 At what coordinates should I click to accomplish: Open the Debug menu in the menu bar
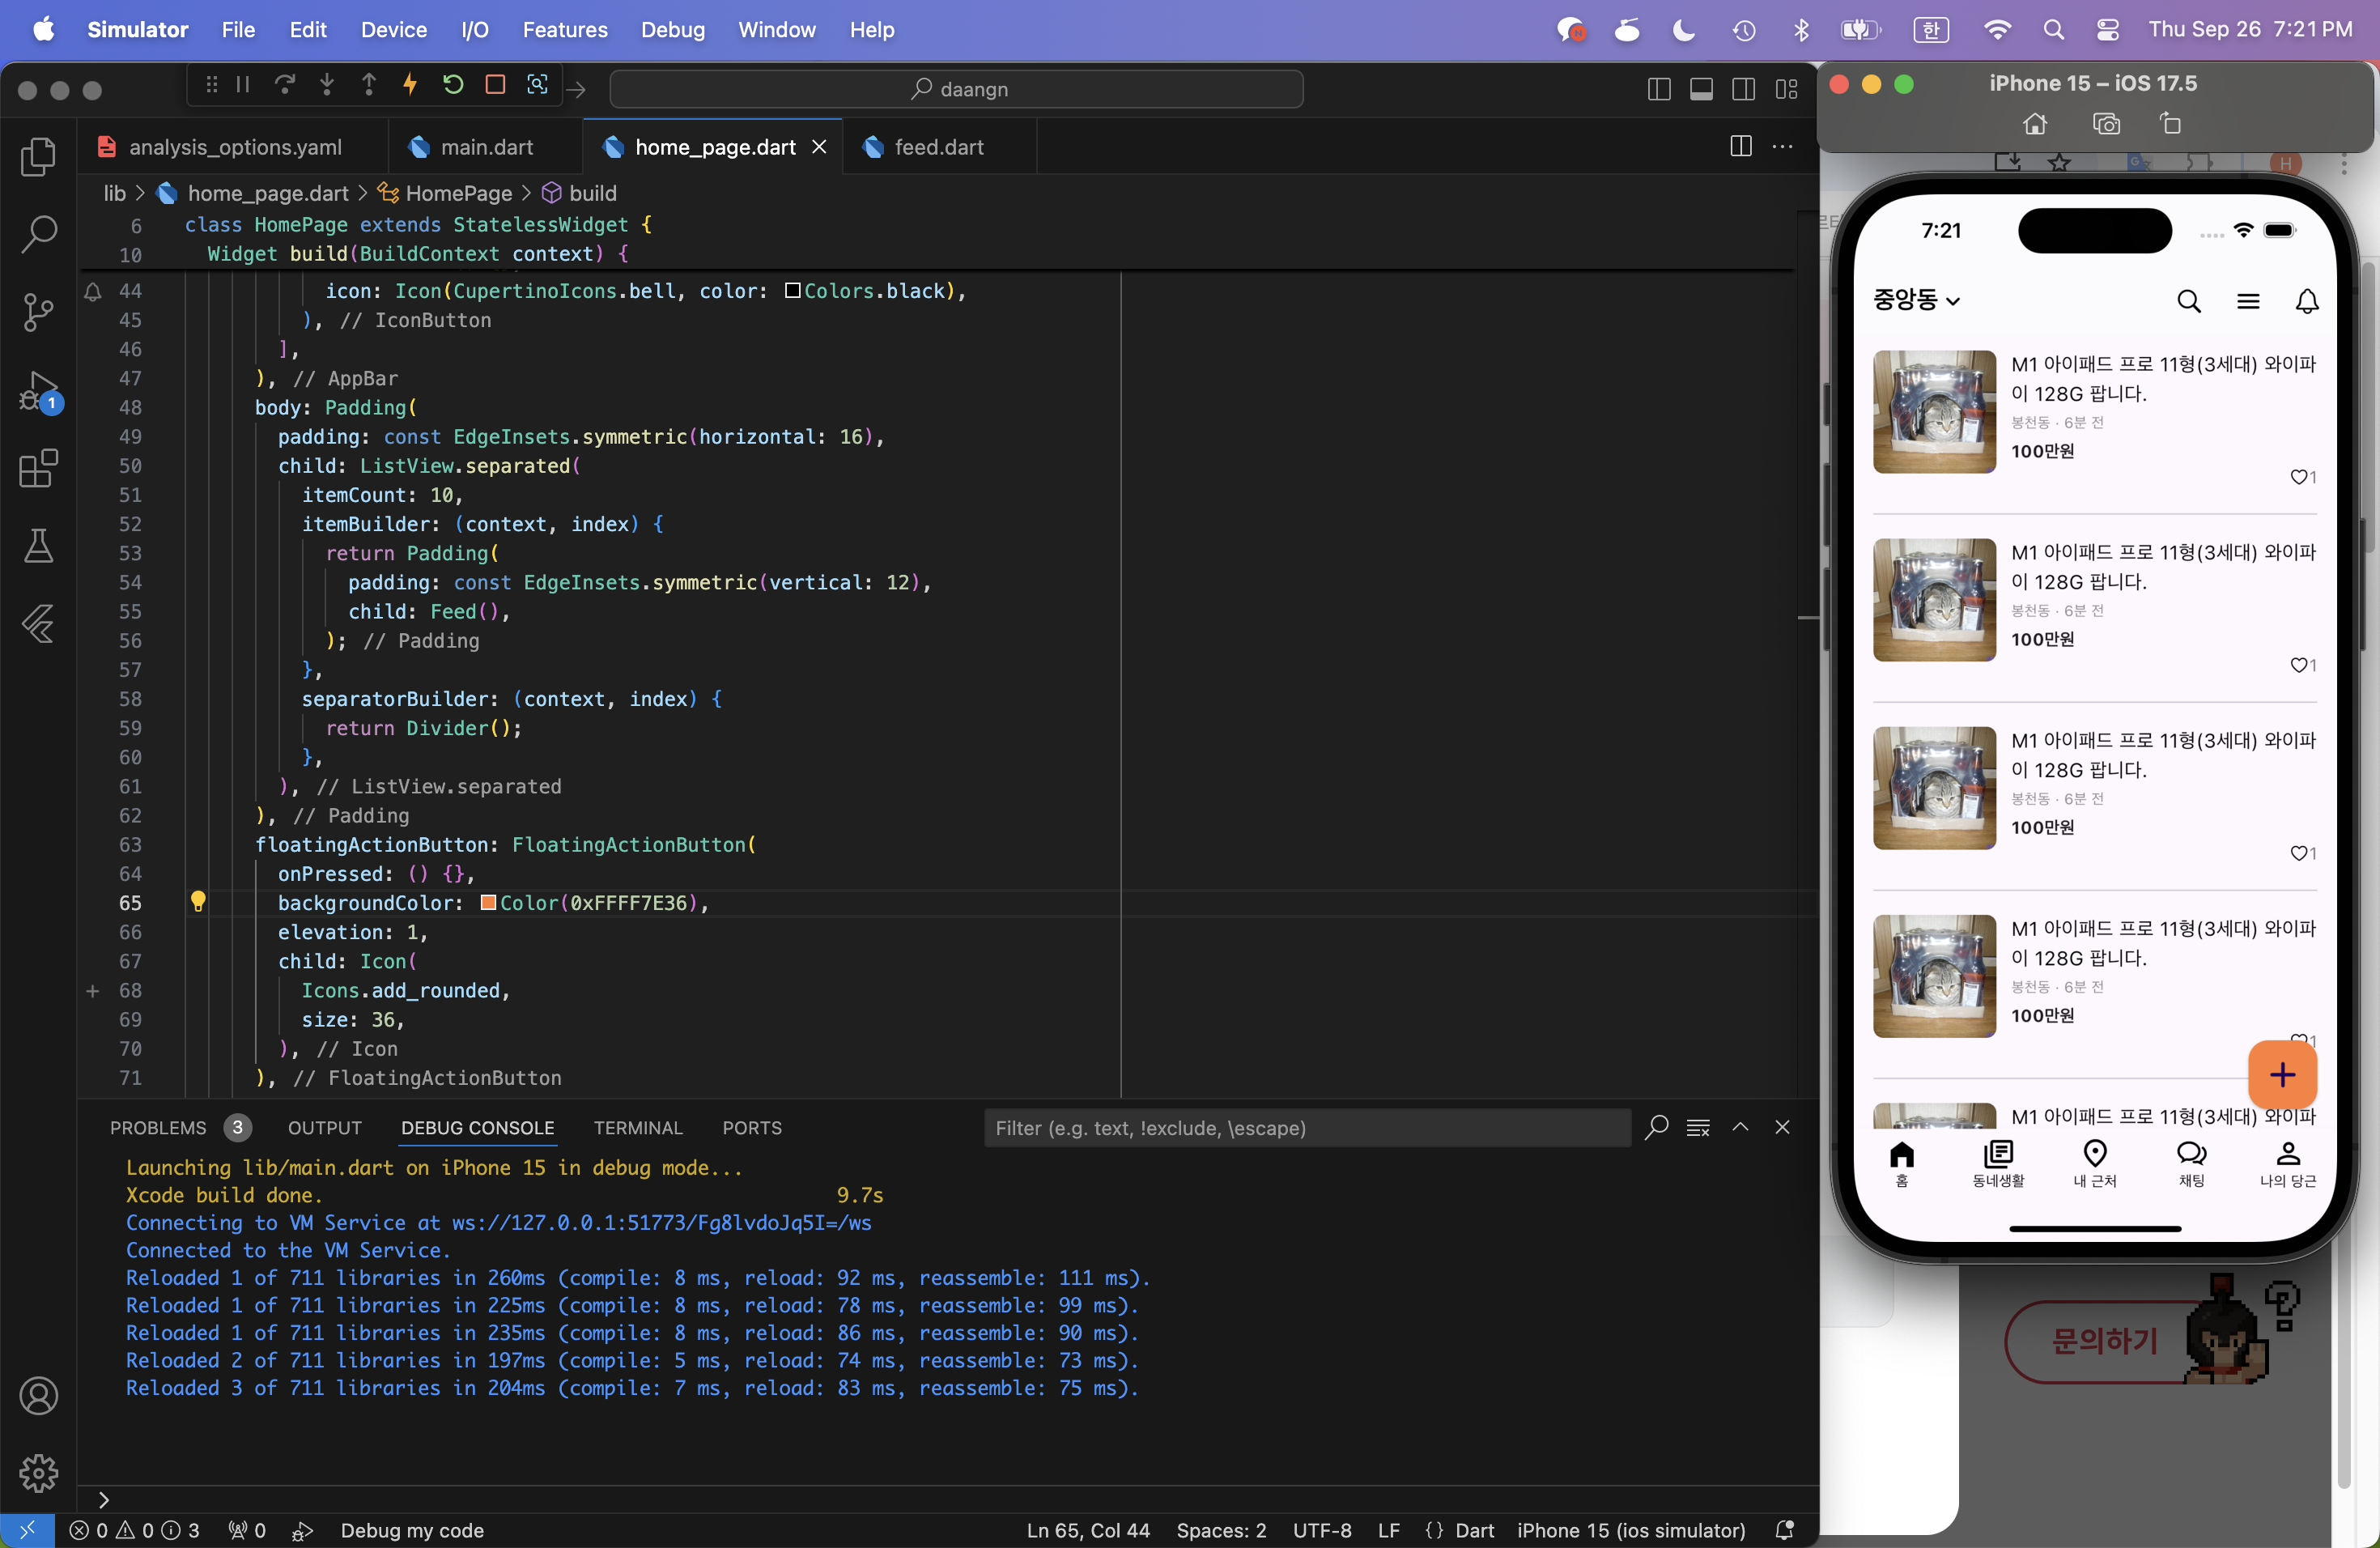coord(673,30)
